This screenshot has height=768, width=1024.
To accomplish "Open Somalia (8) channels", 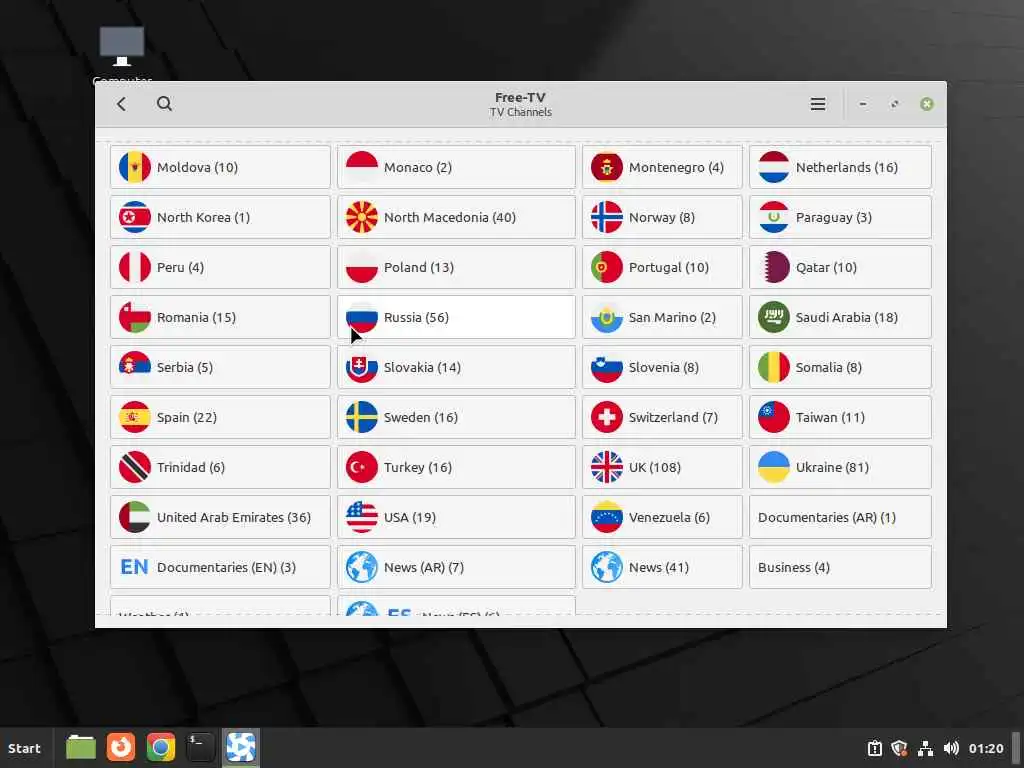I will [840, 367].
